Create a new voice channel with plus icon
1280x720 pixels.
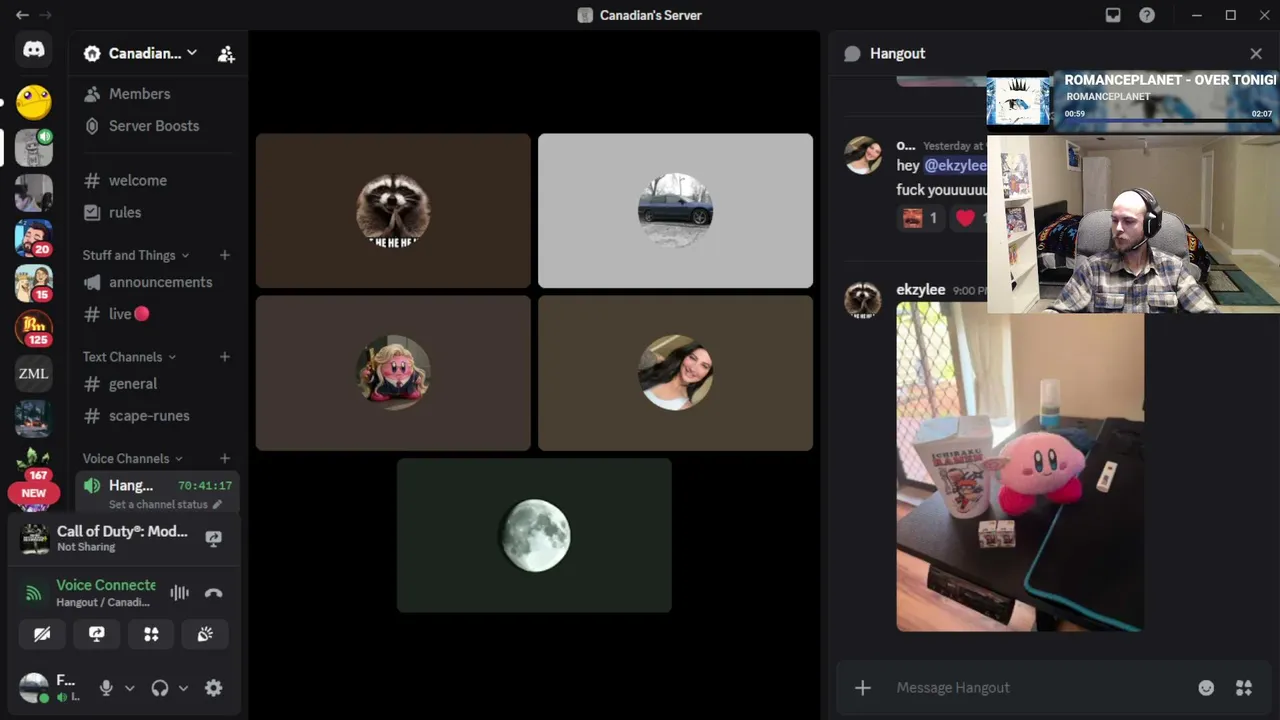coord(225,459)
